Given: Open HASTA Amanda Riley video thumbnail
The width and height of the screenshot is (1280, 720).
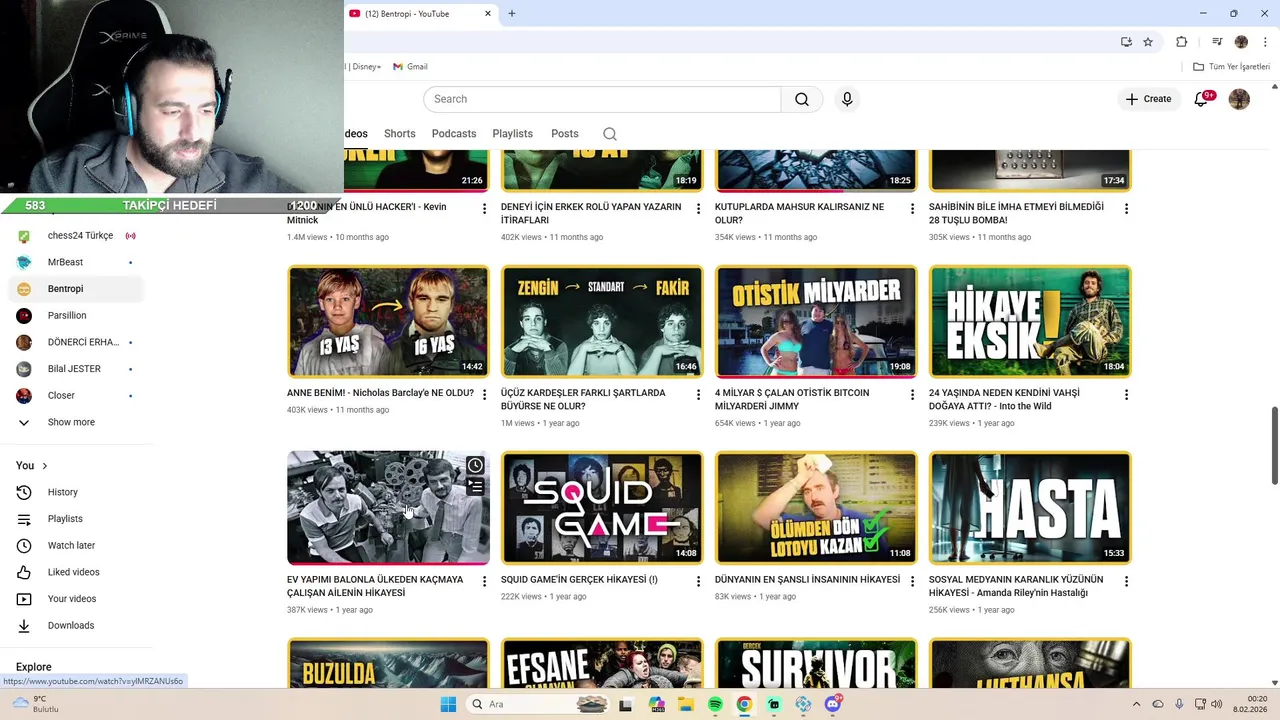Looking at the screenshot, I should (x=1030, y=508).
